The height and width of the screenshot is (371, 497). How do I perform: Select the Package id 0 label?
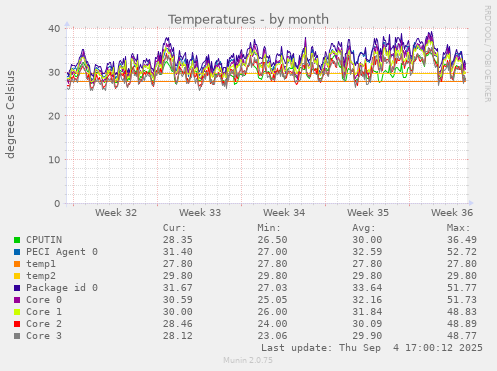(x=62, y=288)
